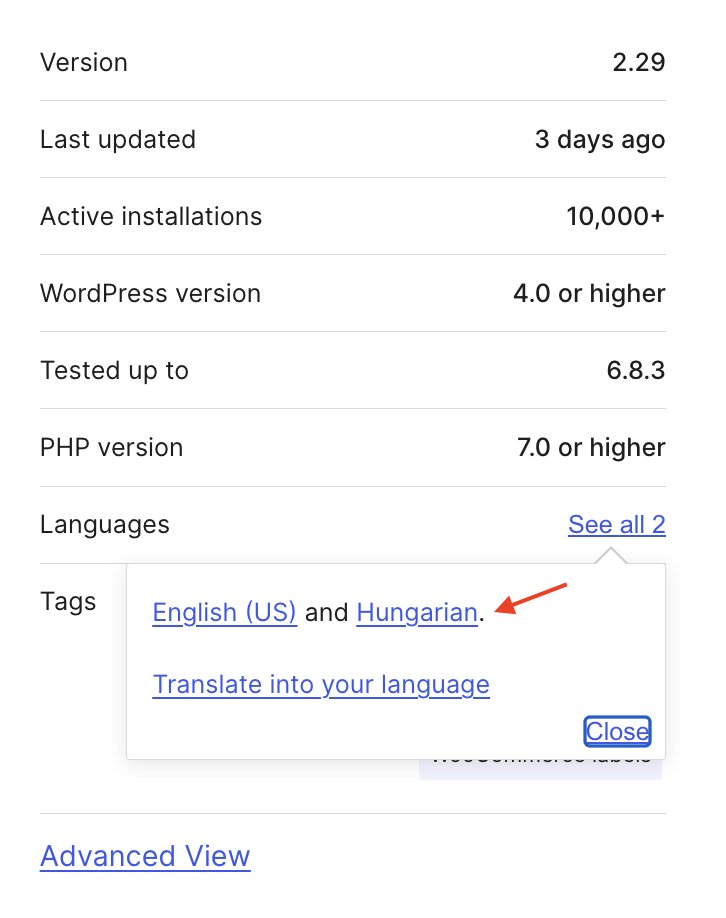This screenshot has height=918, width=726.
Task: Open the English (US) language link
Action: [x=224, y=612]
